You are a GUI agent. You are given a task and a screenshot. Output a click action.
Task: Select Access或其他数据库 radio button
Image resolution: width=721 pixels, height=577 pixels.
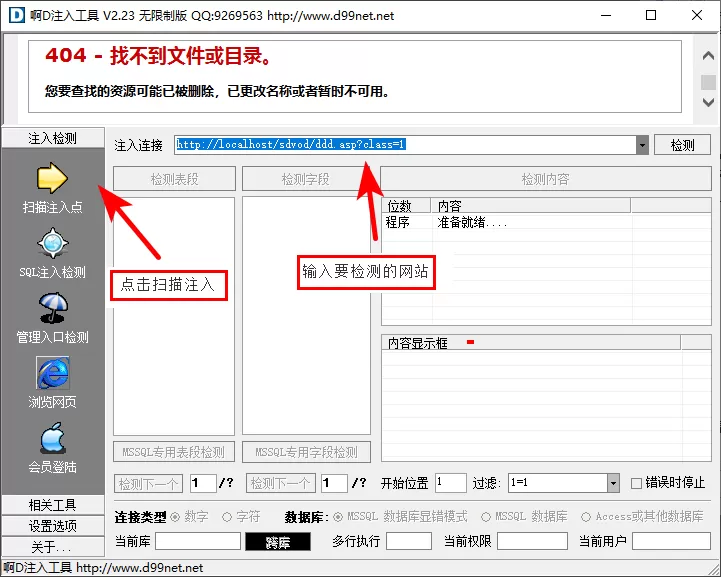[585, 517]
